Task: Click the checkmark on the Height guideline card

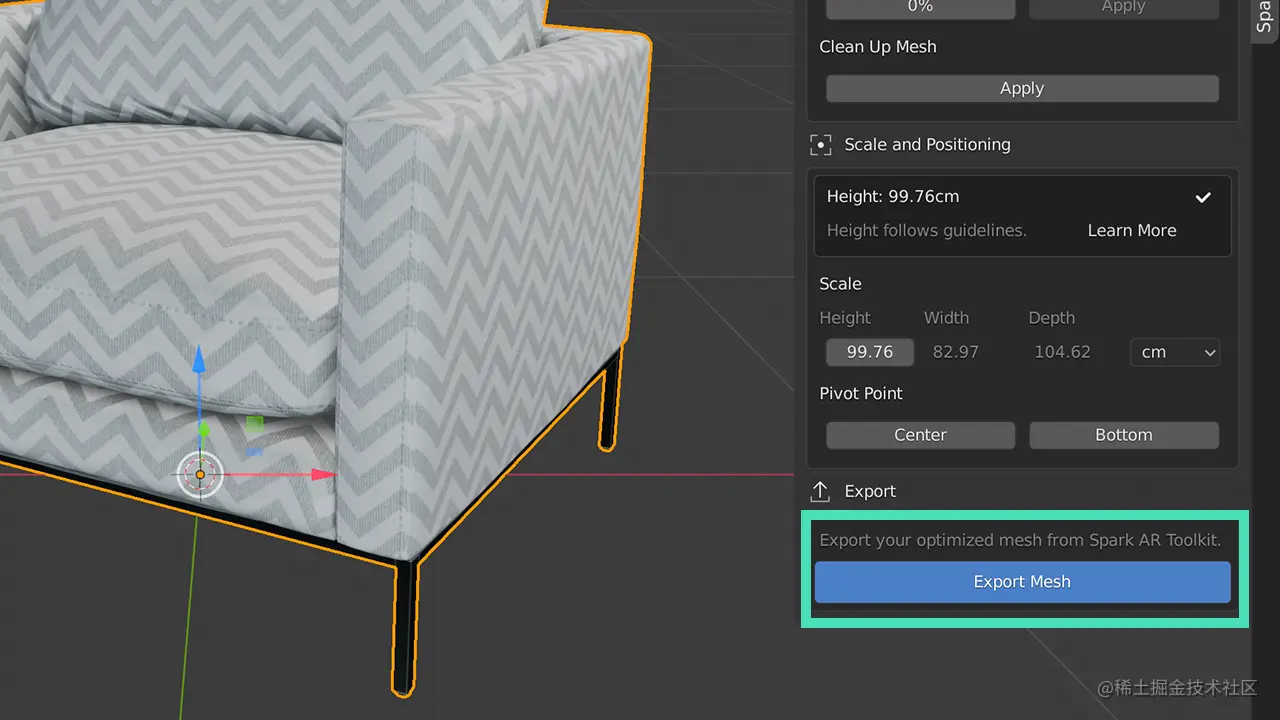Action: coord(1203,197)
